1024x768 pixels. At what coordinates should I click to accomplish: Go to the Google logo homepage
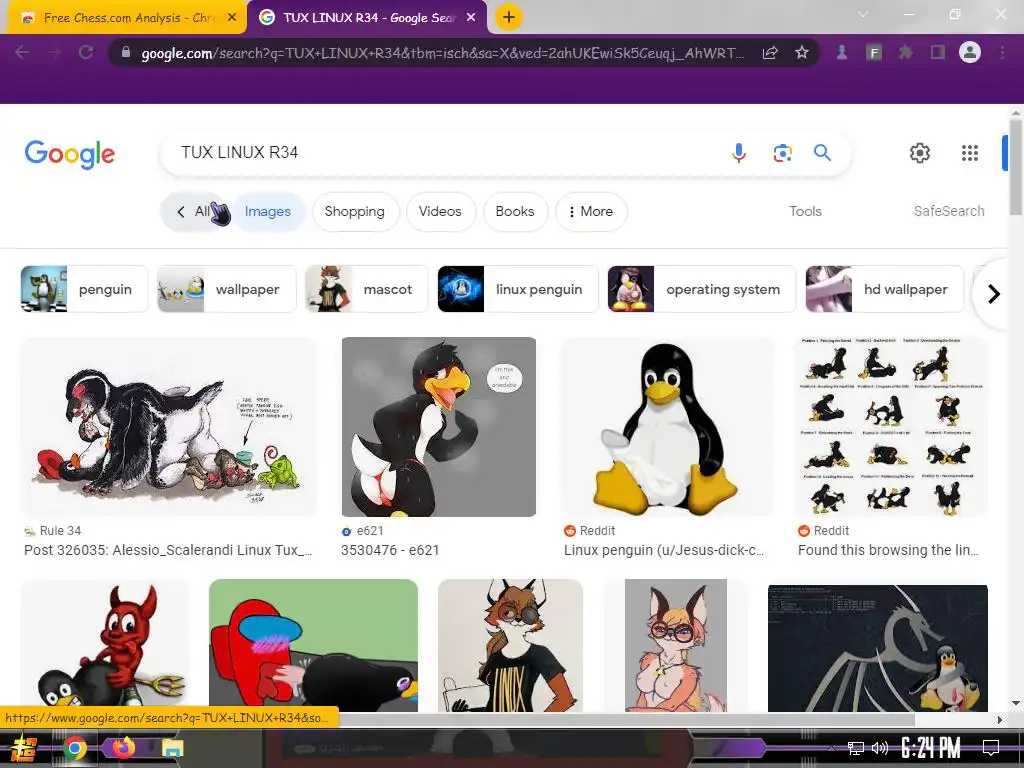(70, 154)
